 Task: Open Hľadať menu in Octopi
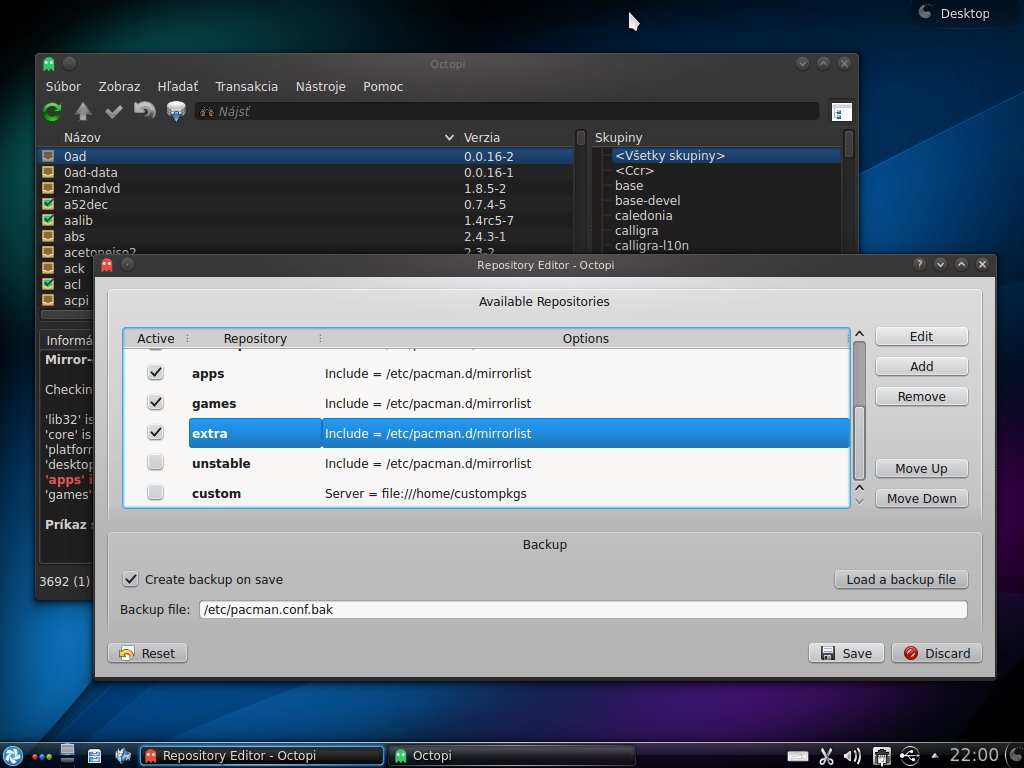pyautogui.click(x=178, y=86)
